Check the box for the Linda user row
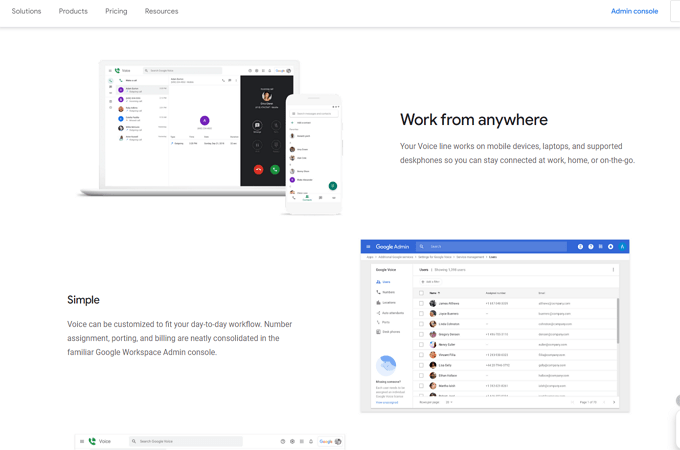Viewport: 680px width, 450px height. pos(421,324)
